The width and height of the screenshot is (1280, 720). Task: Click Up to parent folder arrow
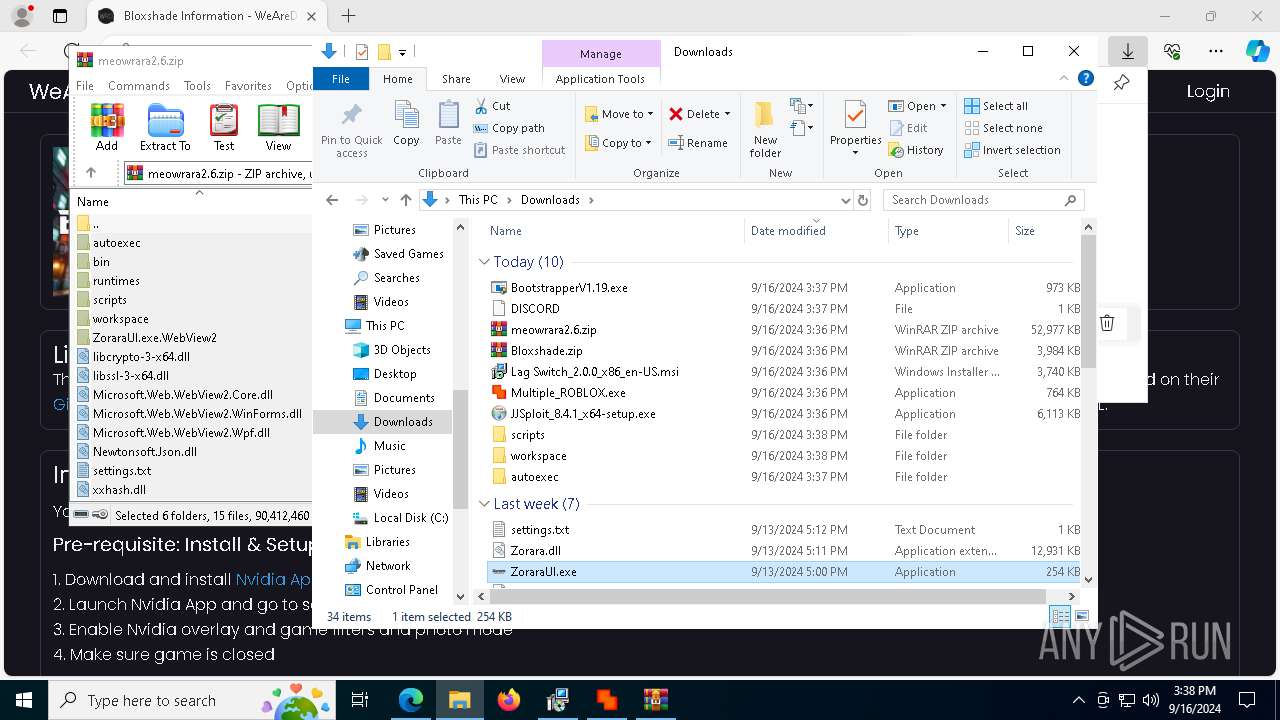[x=405, y=200]
